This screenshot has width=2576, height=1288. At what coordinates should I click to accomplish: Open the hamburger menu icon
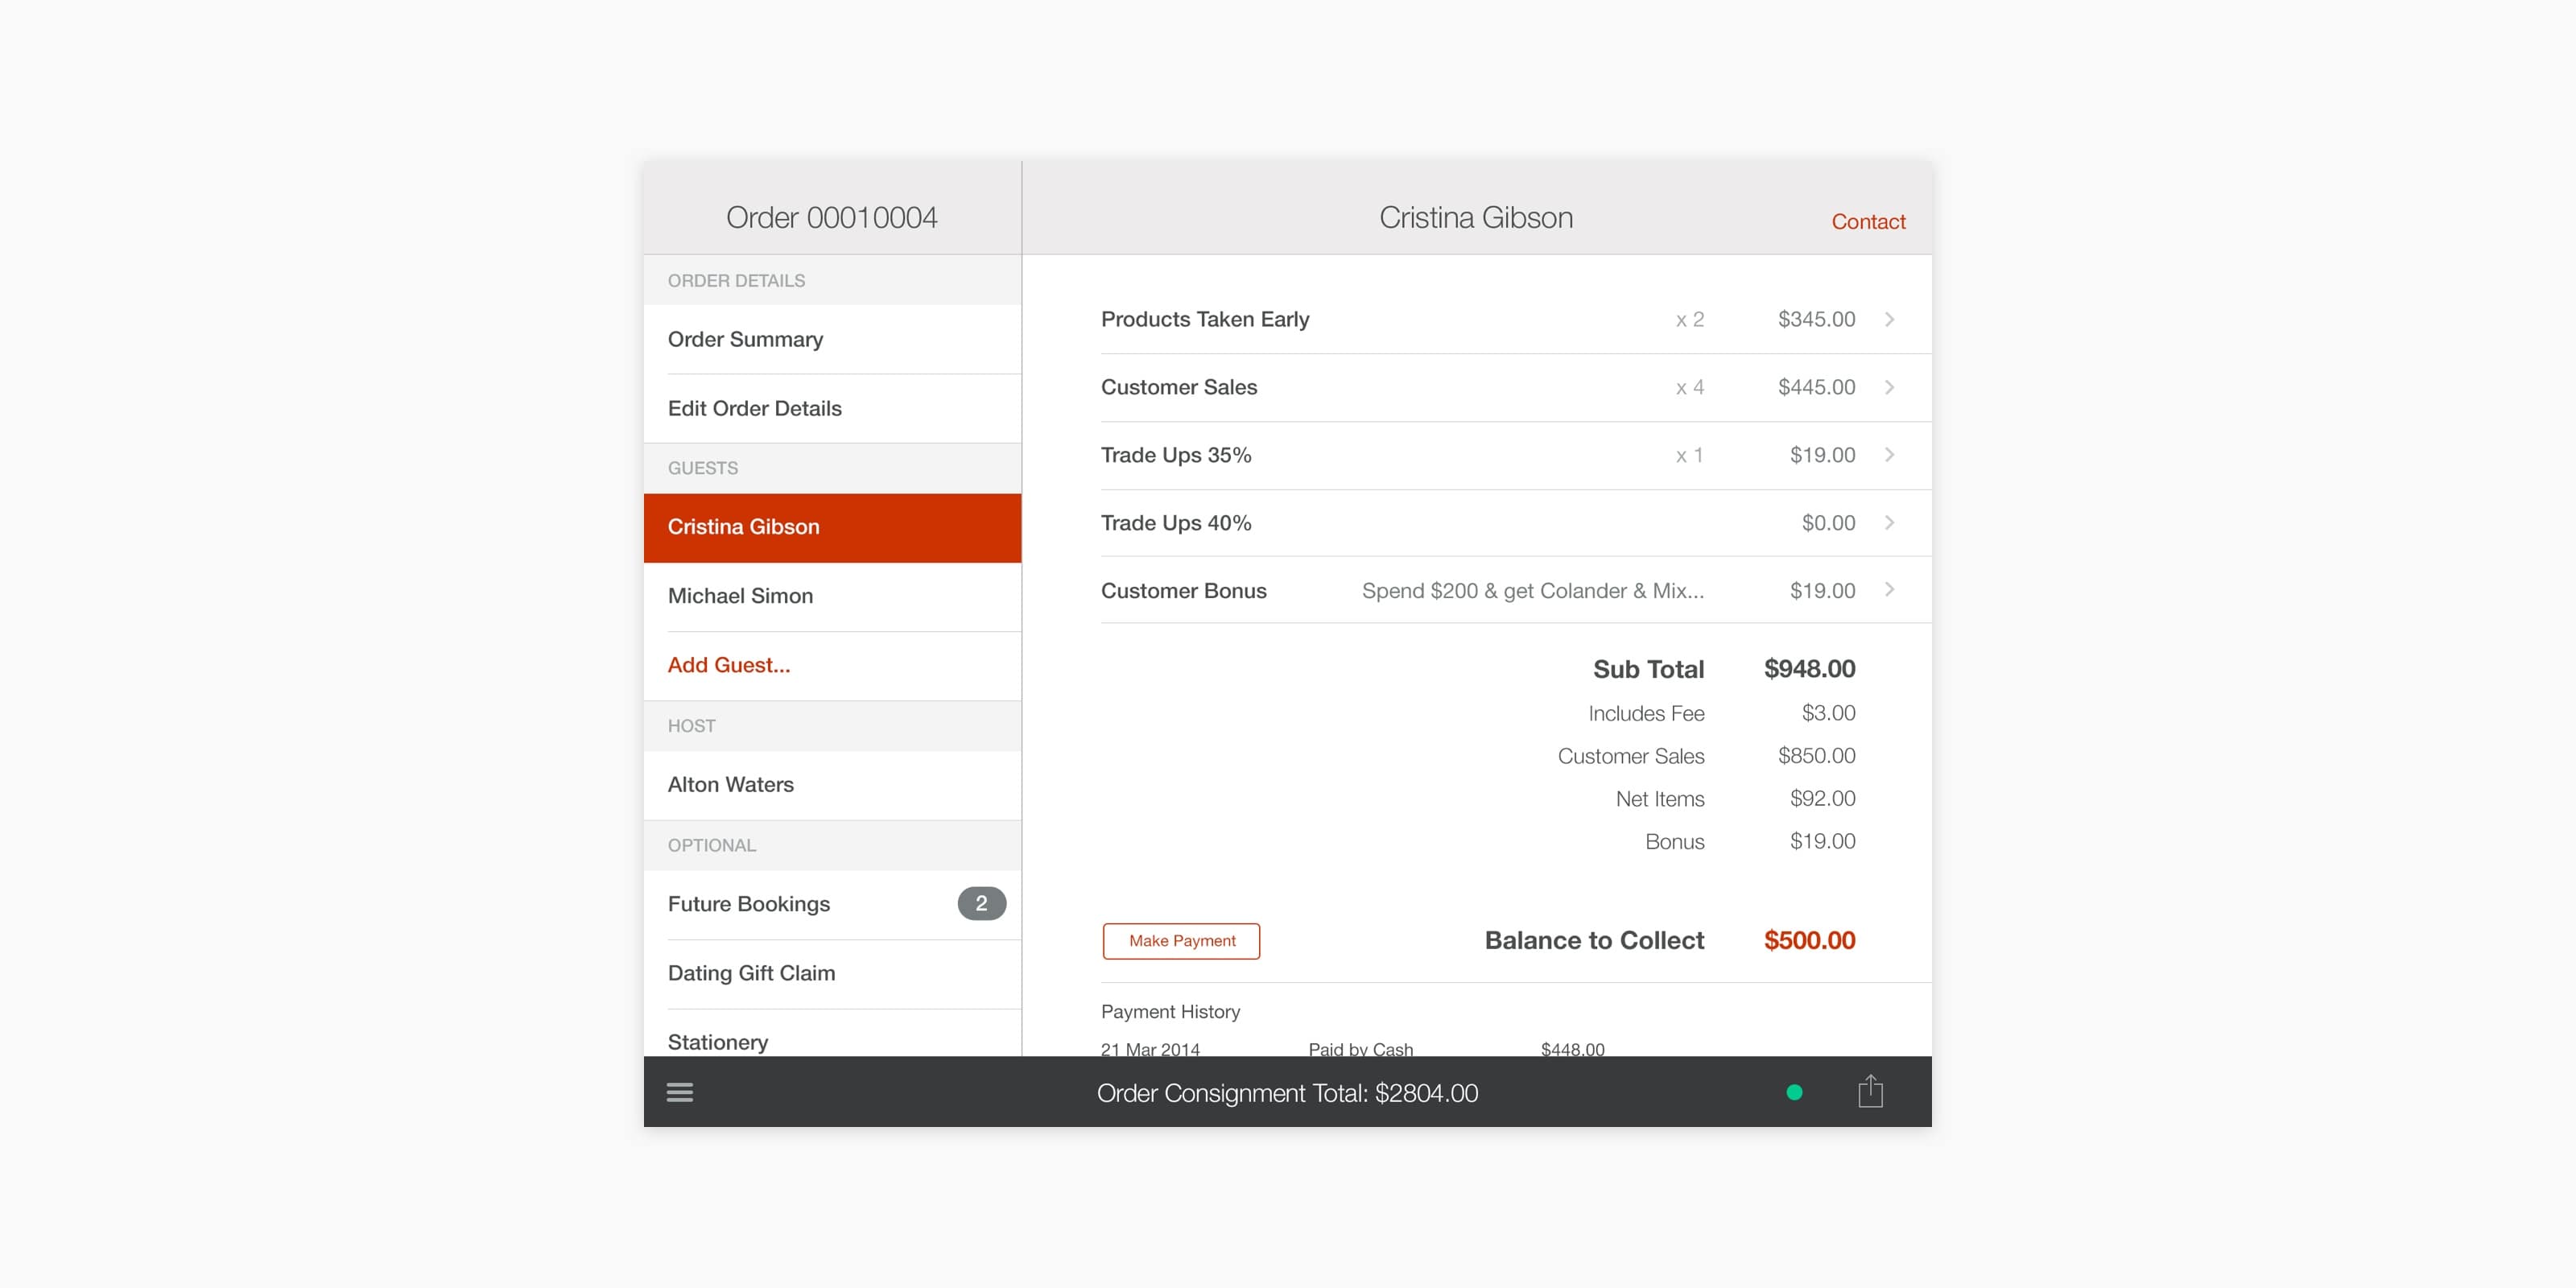[x=680, y=1092]
